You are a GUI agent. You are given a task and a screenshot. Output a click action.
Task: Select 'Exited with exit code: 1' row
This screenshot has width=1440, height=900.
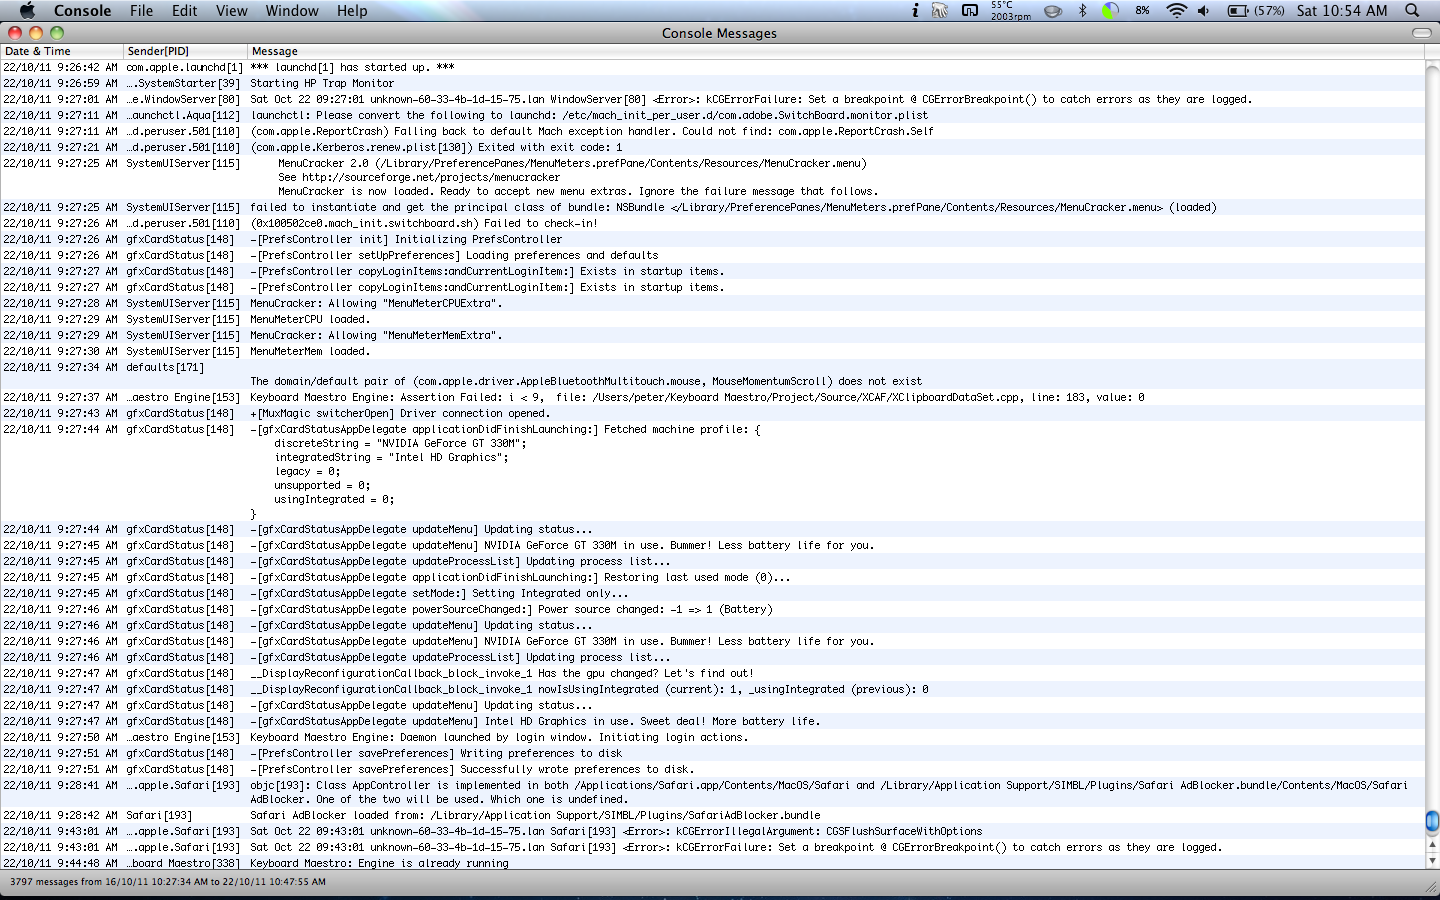click(x=712, y=147)
